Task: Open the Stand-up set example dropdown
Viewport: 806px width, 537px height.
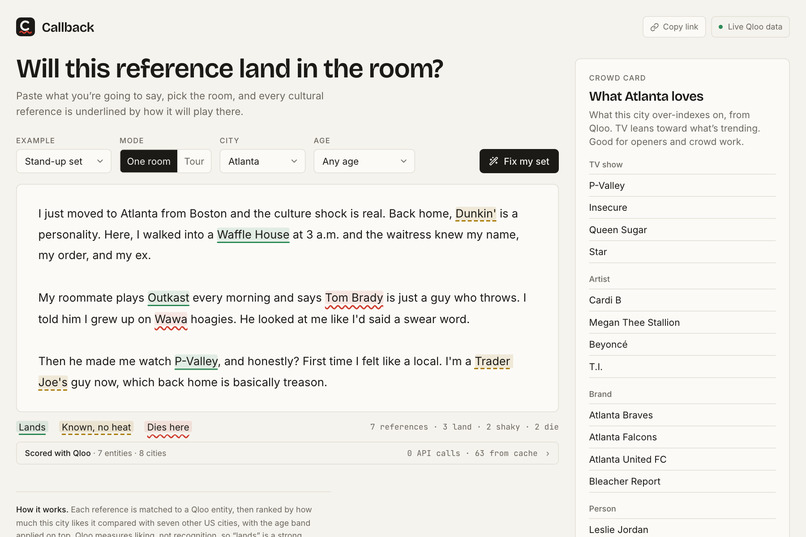Action: [x=64, y=161]
